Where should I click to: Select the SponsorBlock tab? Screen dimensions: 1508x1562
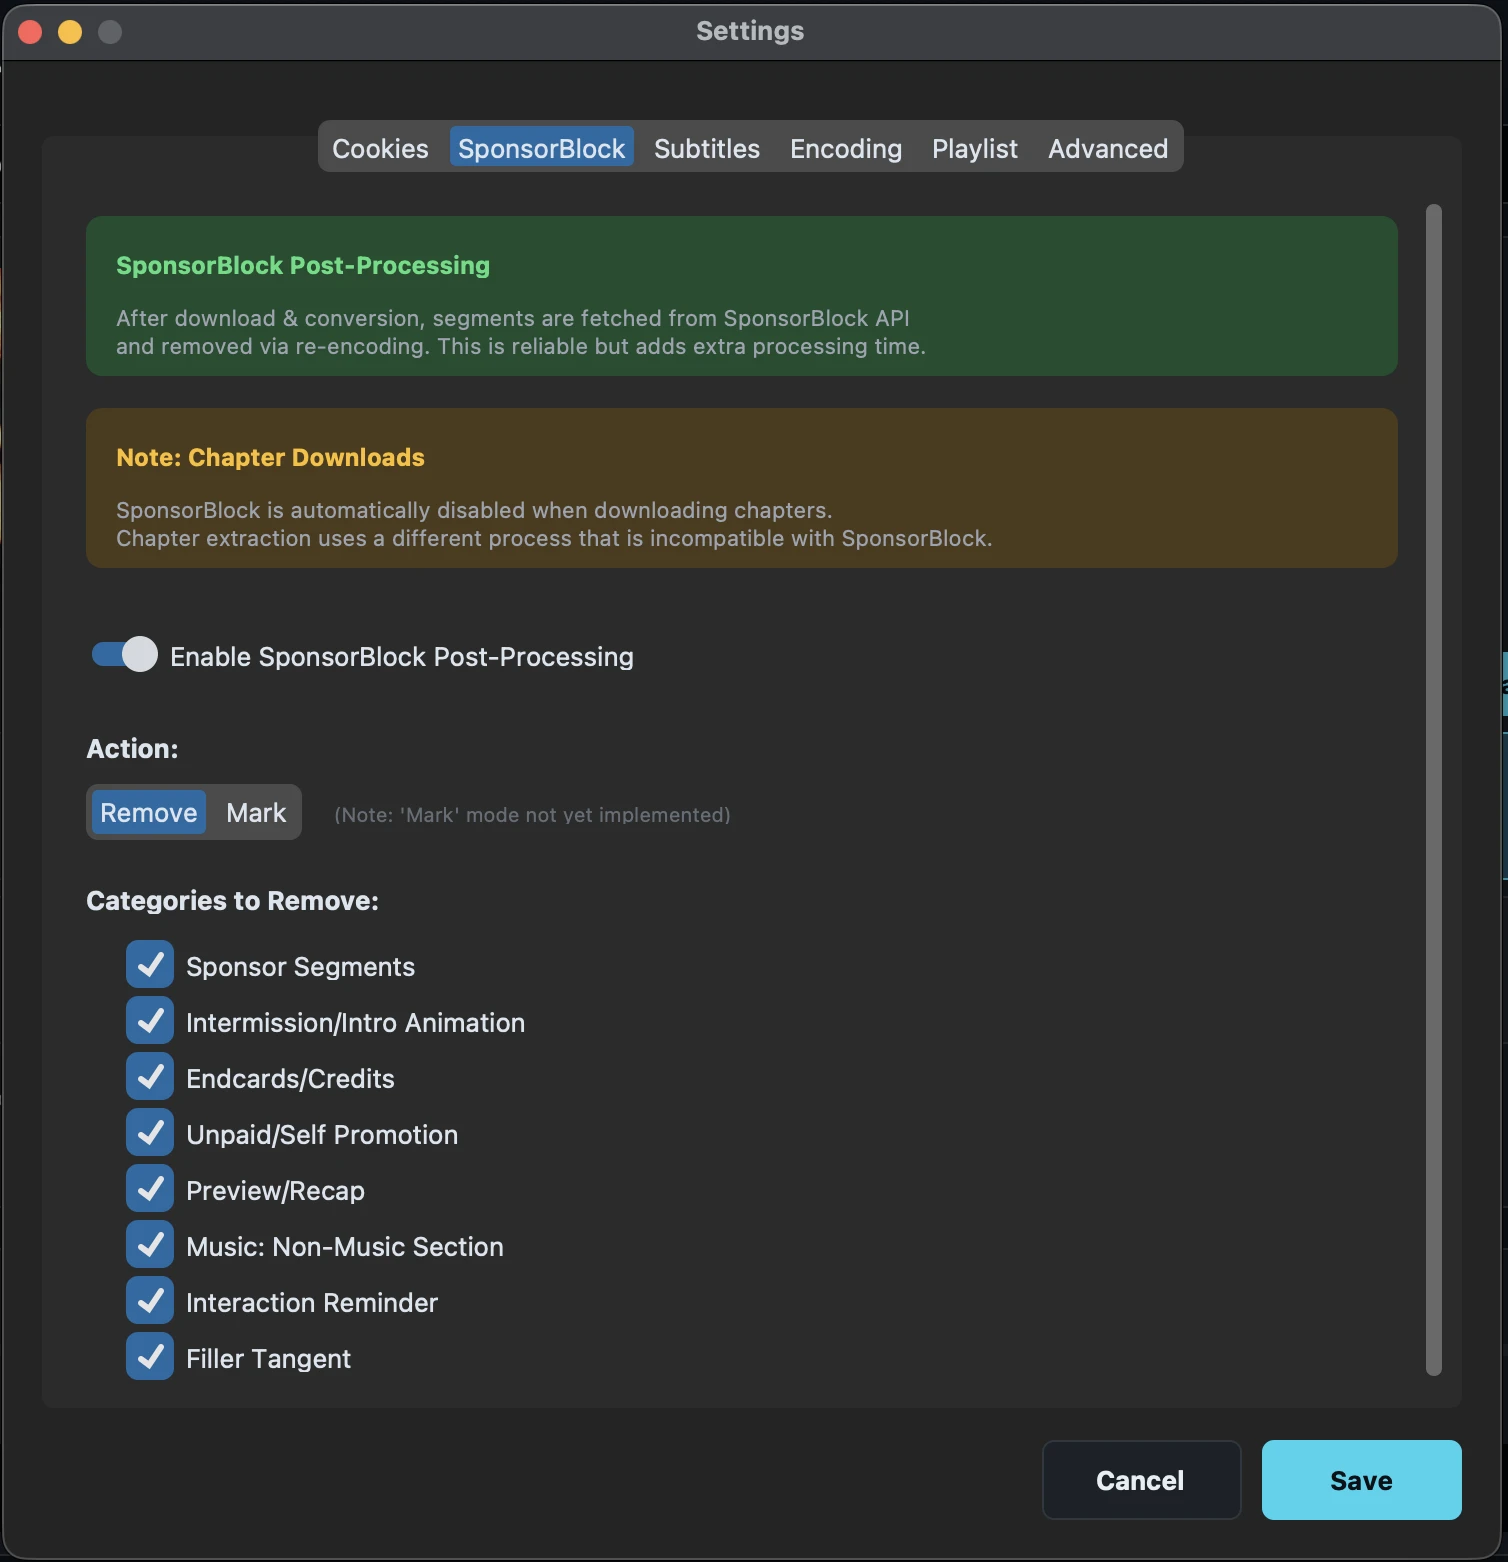[x=541, y=148]
